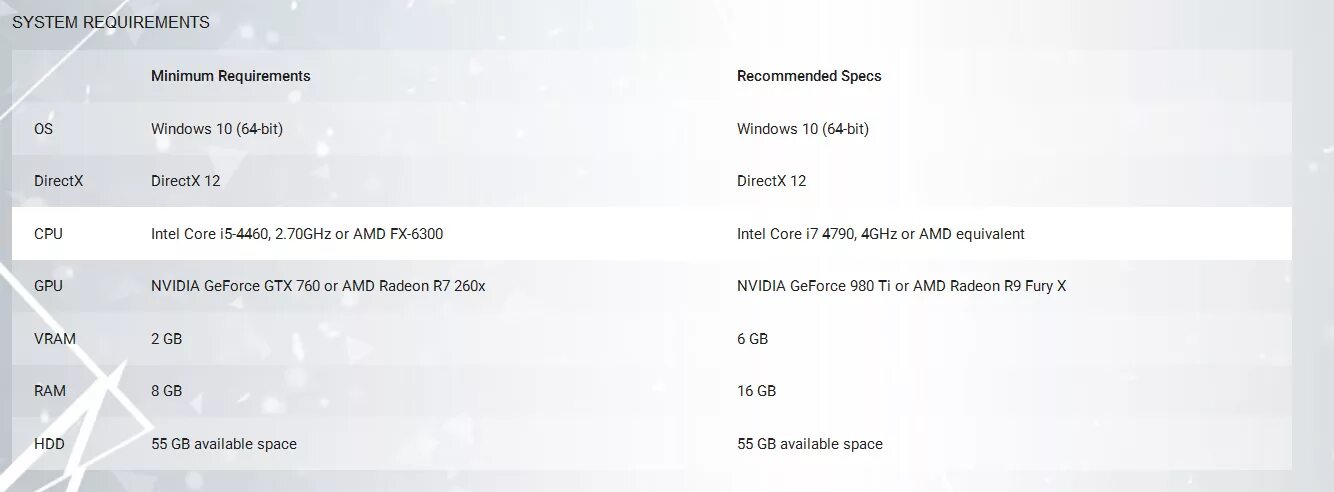The height and width of the screenshot is (492, 1334).
Task: Select the highlighted CPU row label
Action: click(x=48, y=234)
